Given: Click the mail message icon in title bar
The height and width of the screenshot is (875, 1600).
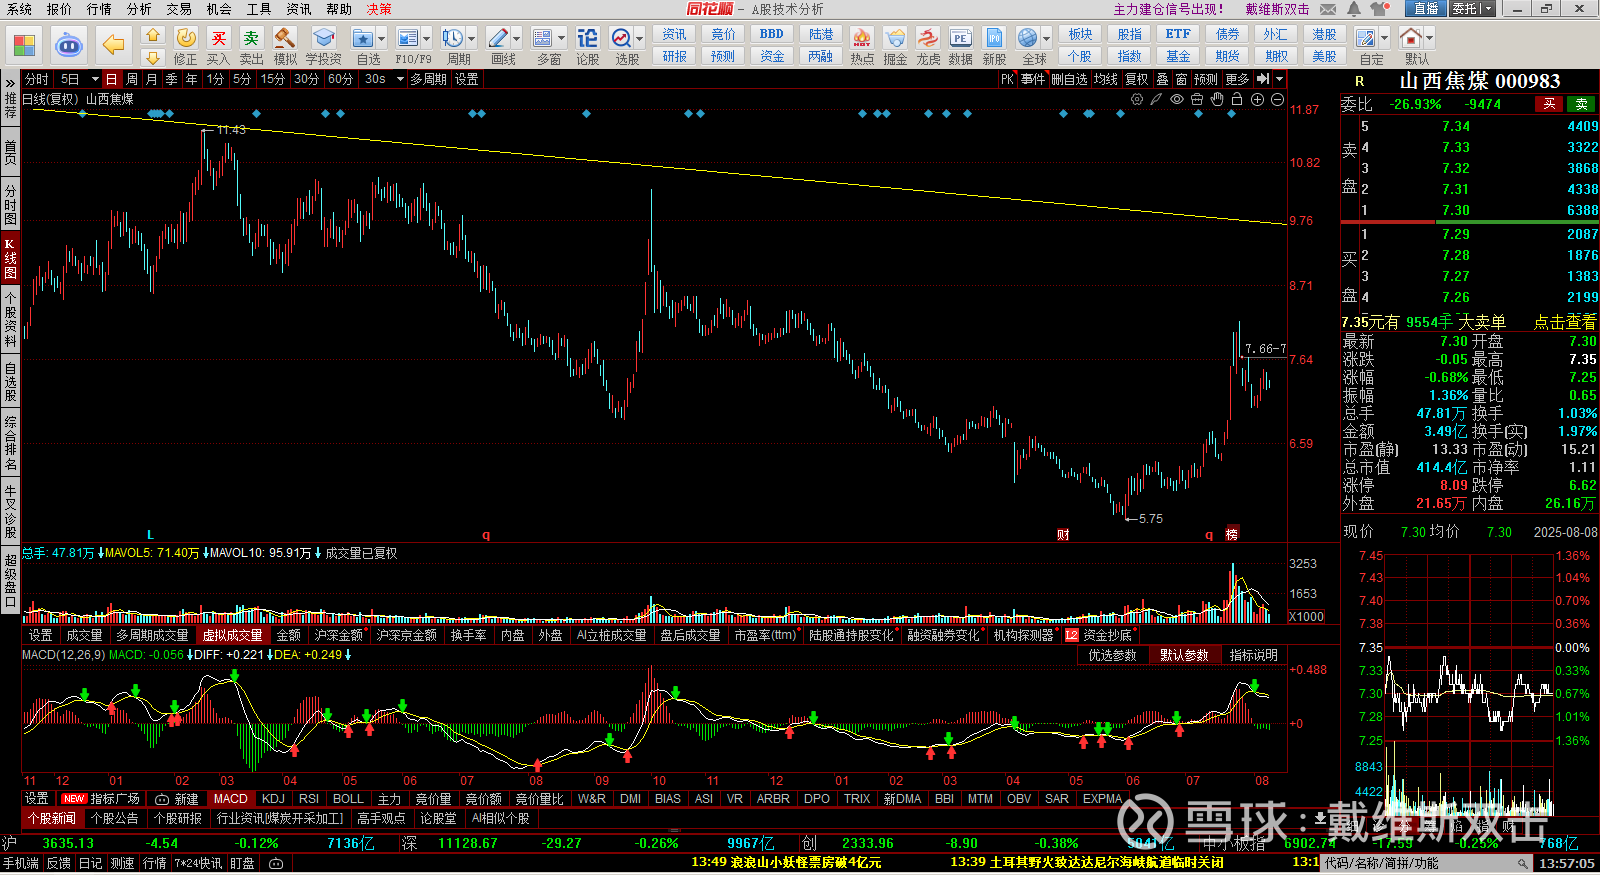Looking at the screenshot, I should click(1328, 9).
